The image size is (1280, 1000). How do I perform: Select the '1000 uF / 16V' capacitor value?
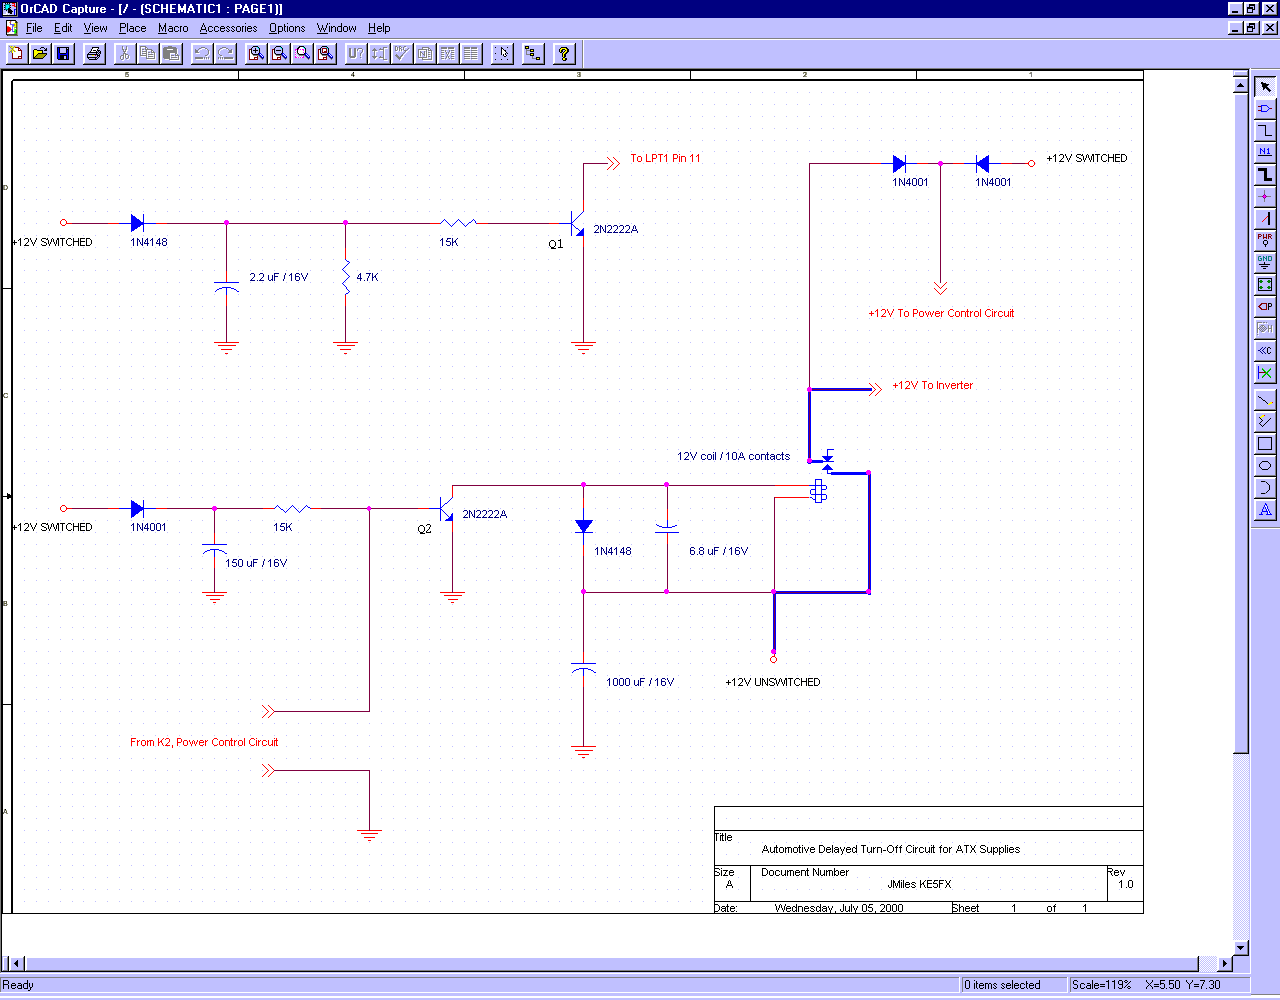640,682
